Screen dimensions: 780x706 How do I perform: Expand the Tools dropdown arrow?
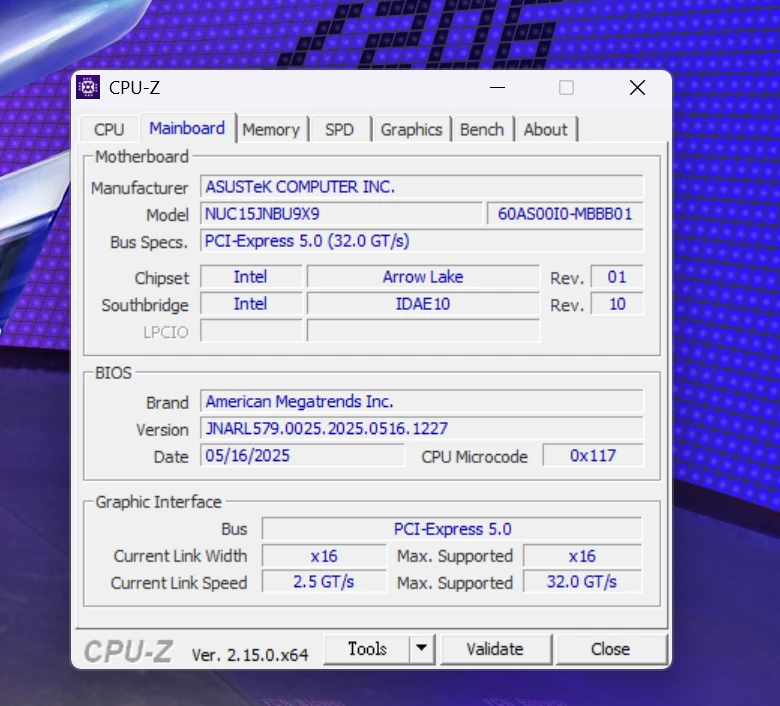pos(421,649)
